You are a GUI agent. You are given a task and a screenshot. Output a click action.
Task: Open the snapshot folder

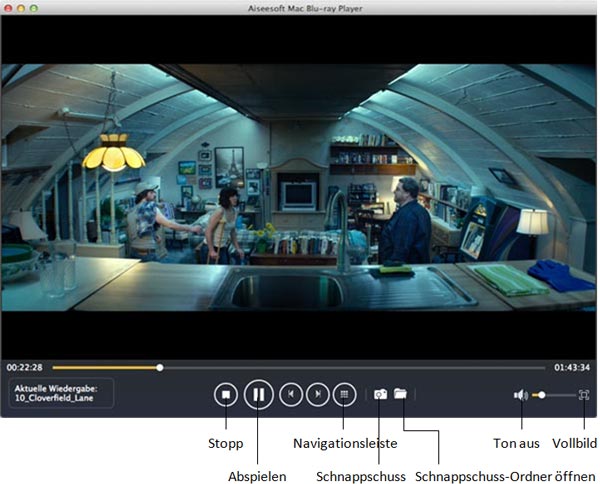(x=400, y=393)
